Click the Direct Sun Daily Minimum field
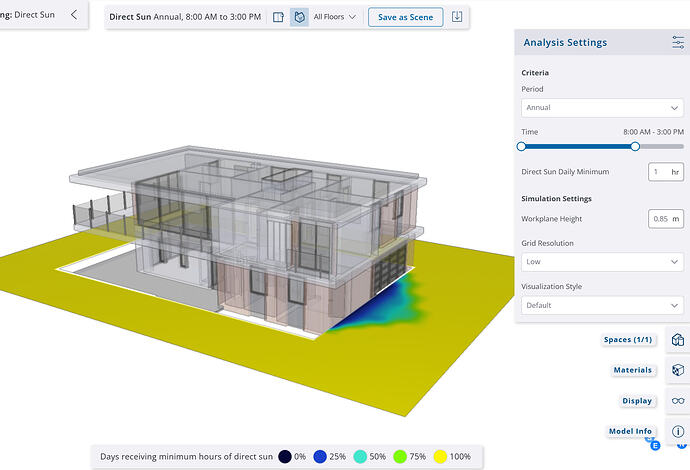The width and height of the screenshot is (690, 470). pyautogui.click(x=666, y=172)
